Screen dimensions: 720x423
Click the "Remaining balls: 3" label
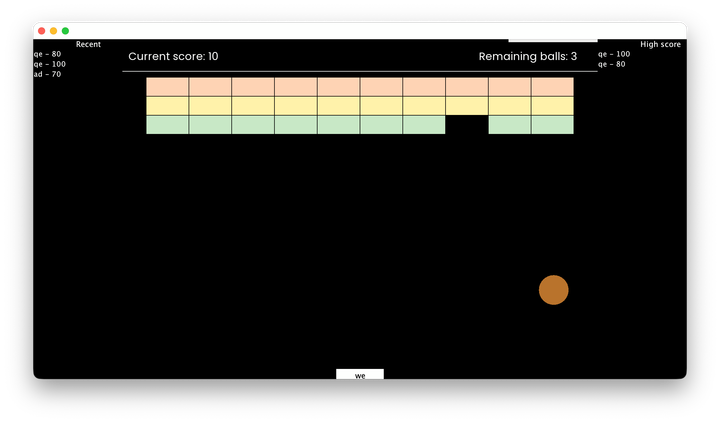pos(527,57)
